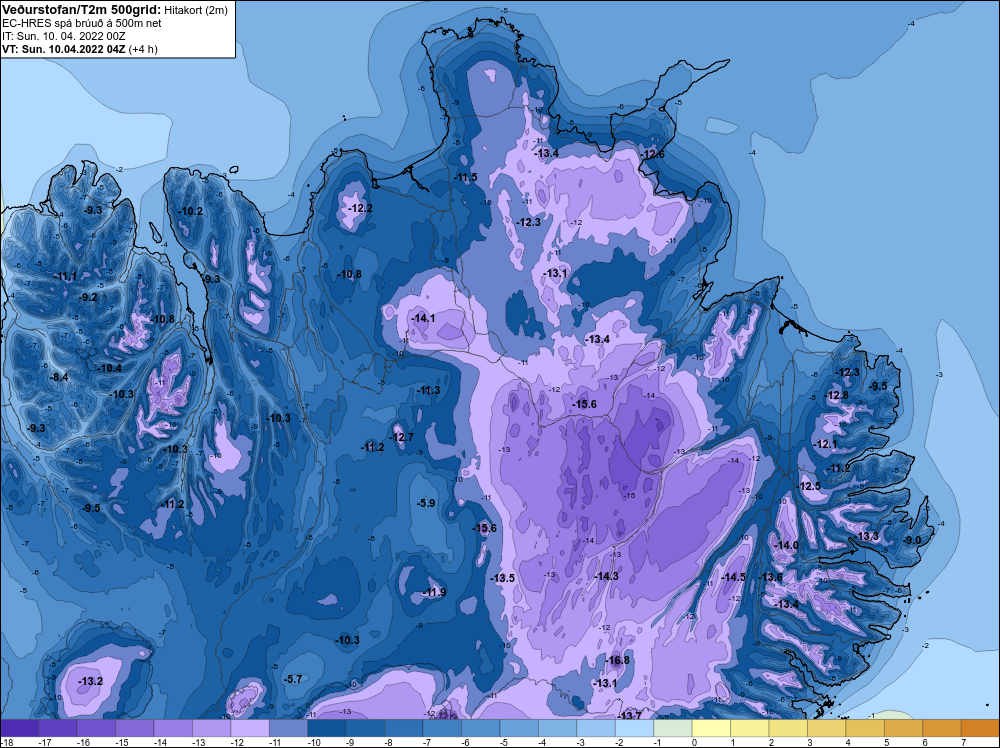
Task: Click the -12.8 temperature value
Action: 837,395
